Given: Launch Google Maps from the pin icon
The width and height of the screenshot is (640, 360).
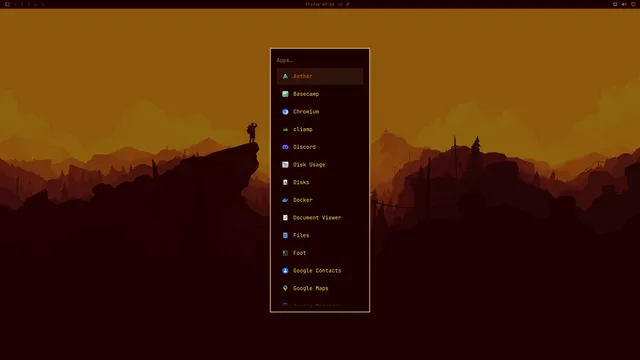Looking at the screenshot, I should 285,288.
